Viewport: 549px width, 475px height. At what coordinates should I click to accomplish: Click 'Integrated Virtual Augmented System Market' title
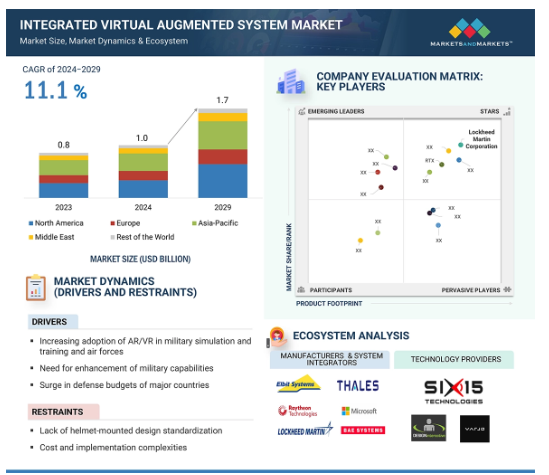pyautogui.click(x=181, y=25)
